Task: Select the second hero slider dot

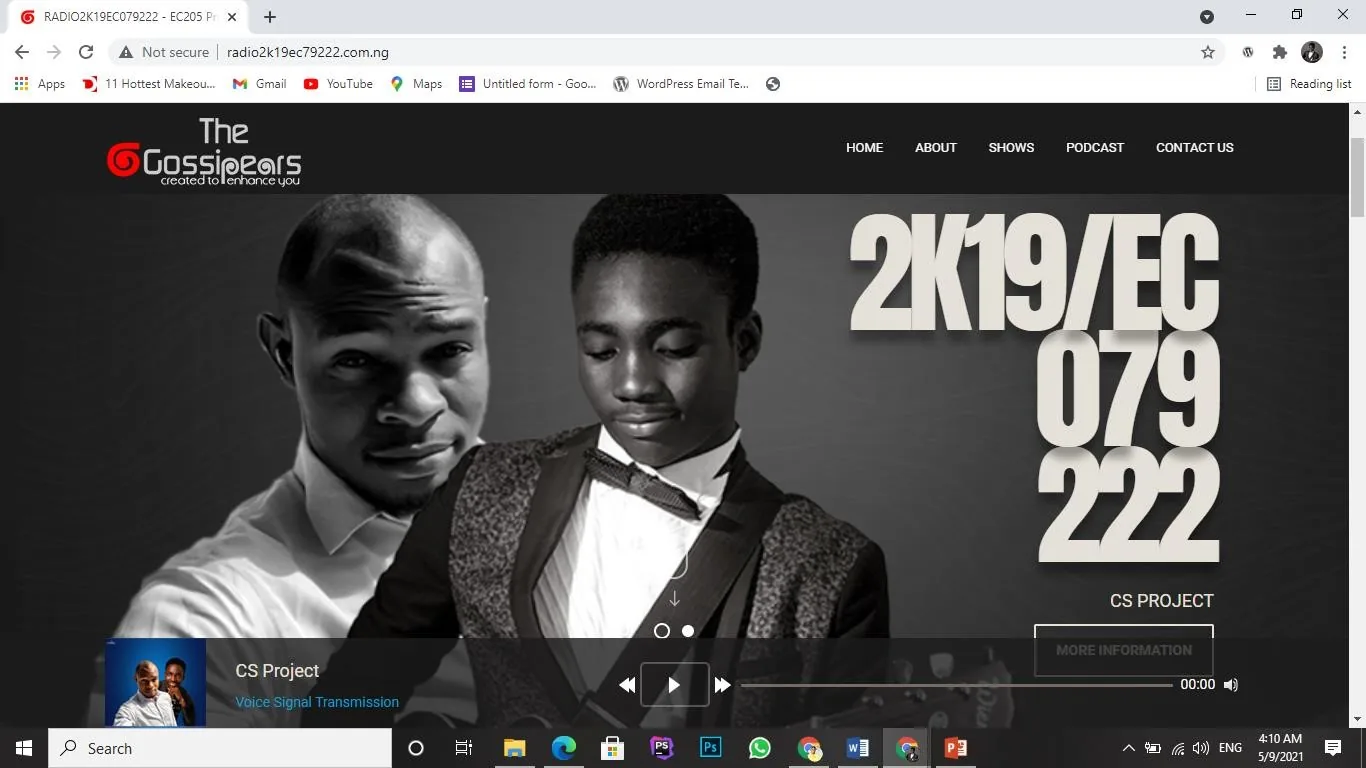Action: pos(688,631)
